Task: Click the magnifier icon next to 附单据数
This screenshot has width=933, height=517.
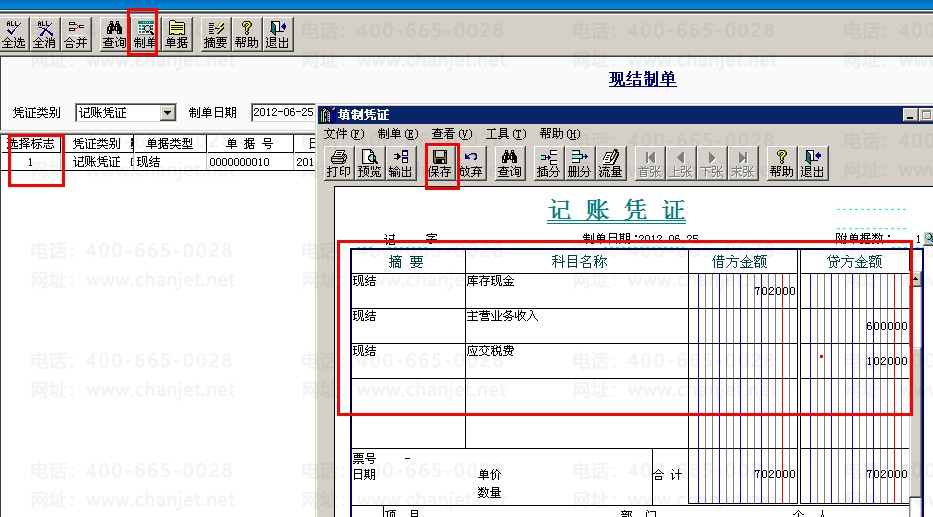Action: (928, 238)
